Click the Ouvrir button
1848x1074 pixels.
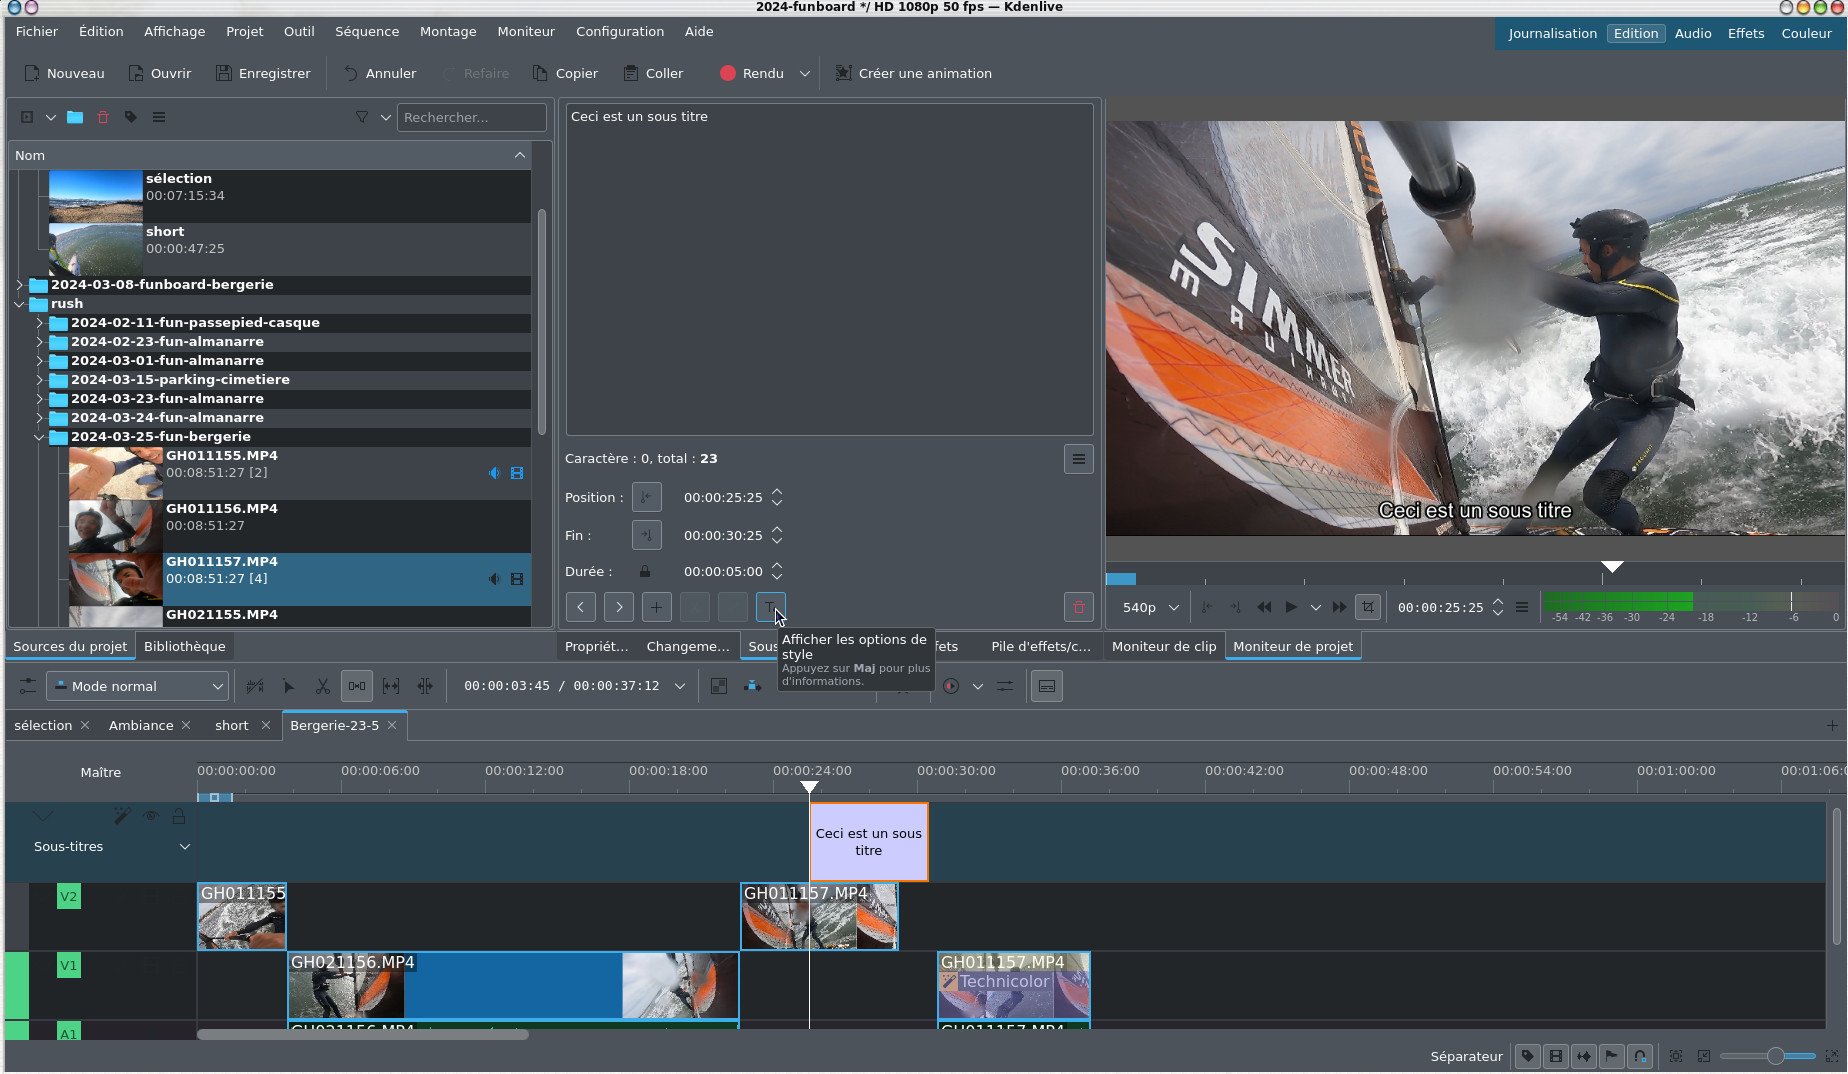coord(159,73)
